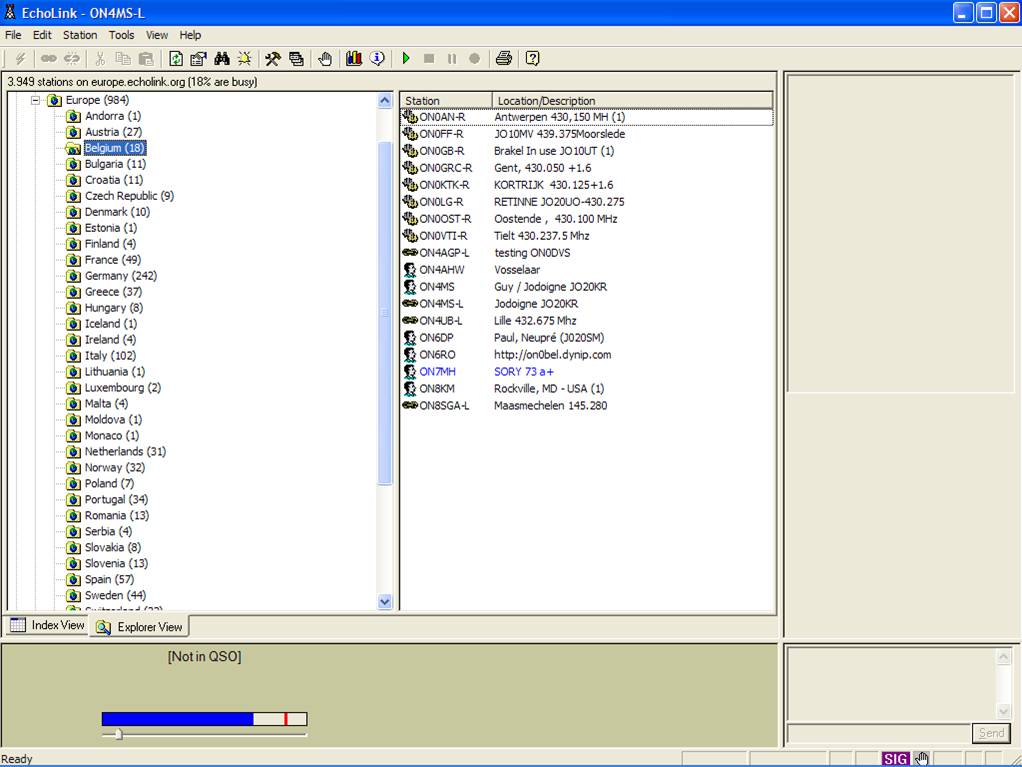The image size is (1022, 767).
Task: Switch to the Index View tab
Action: click(47, 625)
